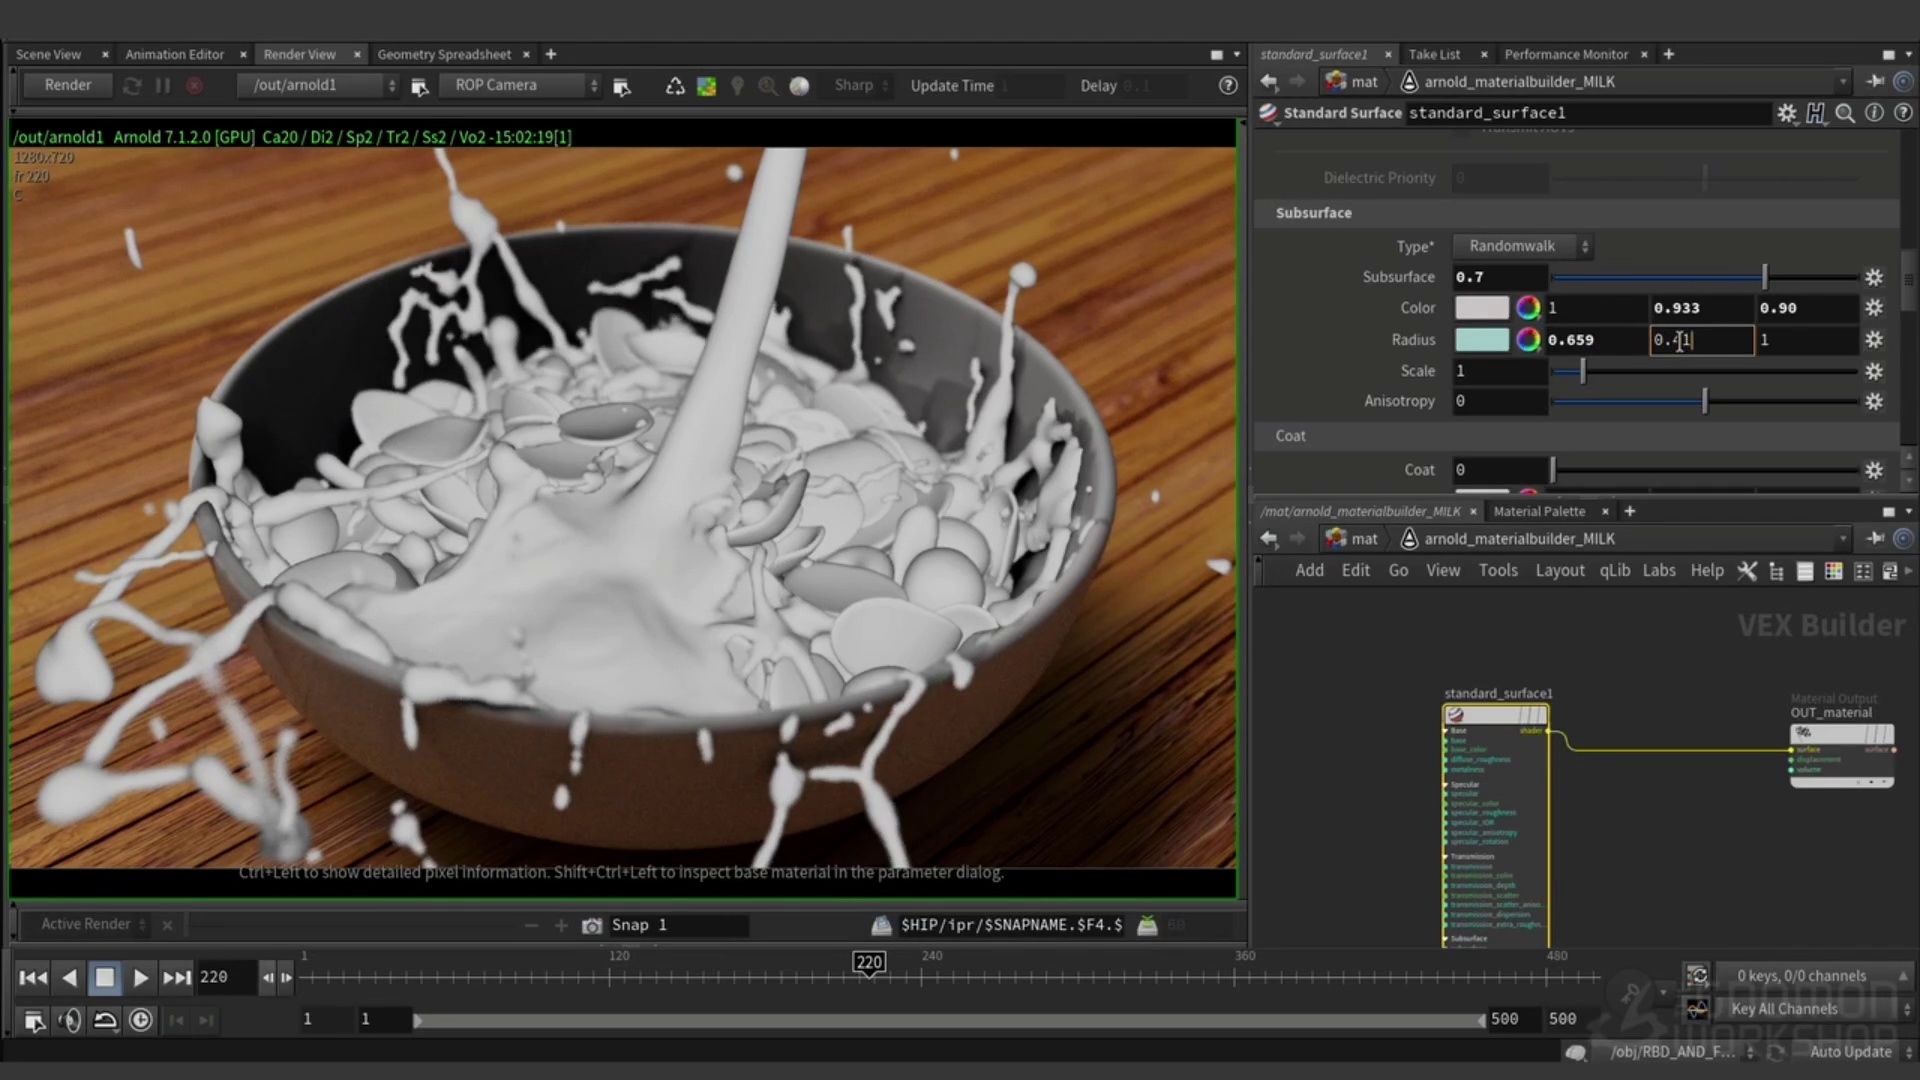Click the node chooser icon beside /out/arnold1
The width and height of the screenshot is (1920, 1080).
(x=420, y=87)
